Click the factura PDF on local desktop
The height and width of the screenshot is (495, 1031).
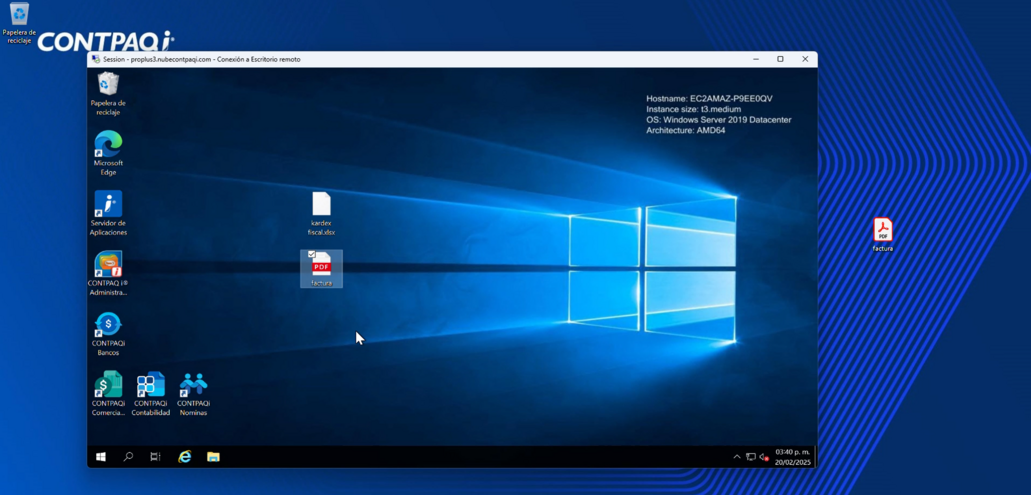[x=882, y=231]
